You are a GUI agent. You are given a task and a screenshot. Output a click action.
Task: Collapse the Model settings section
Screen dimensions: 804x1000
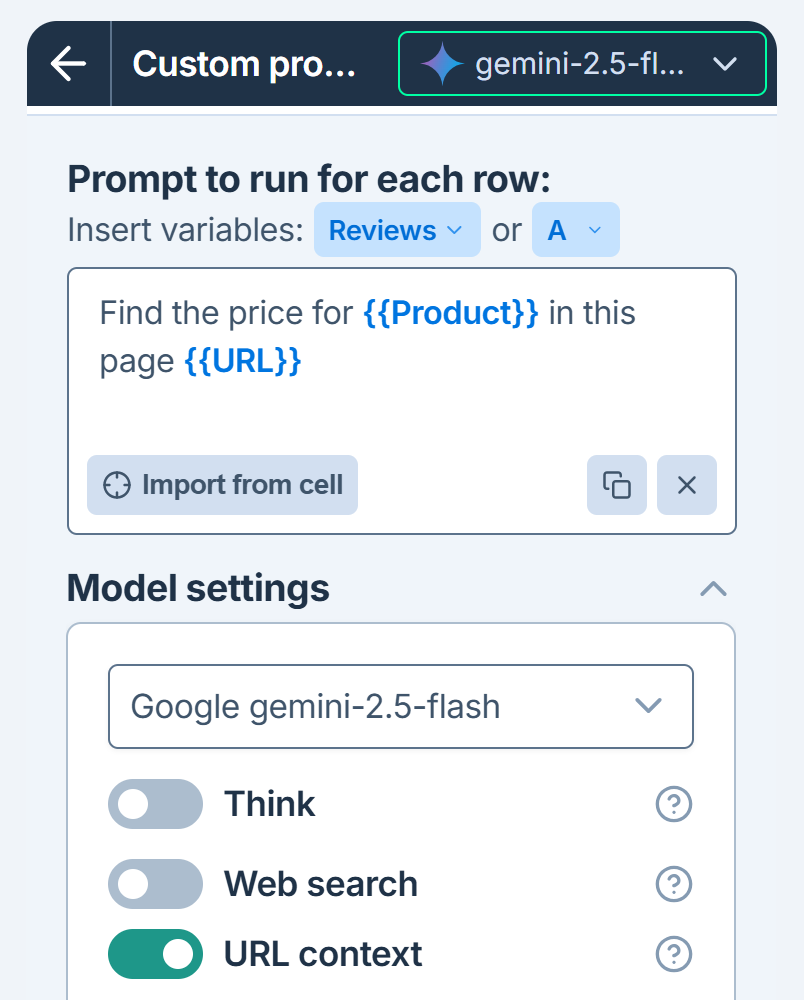point(712,589)
